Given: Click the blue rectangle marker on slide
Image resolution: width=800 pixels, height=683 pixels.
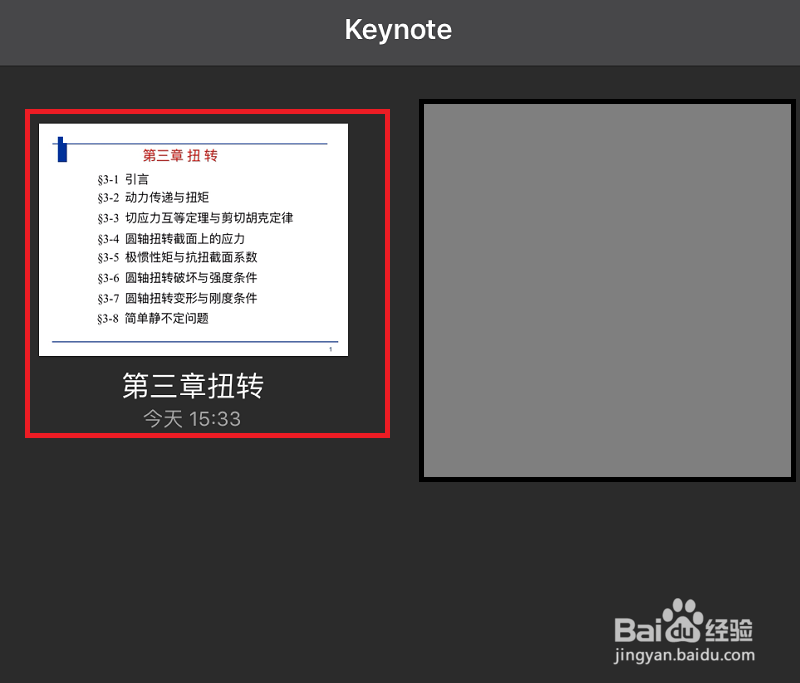Looking at the screenshot, I should pyautogui.click(x=62, y=150).
